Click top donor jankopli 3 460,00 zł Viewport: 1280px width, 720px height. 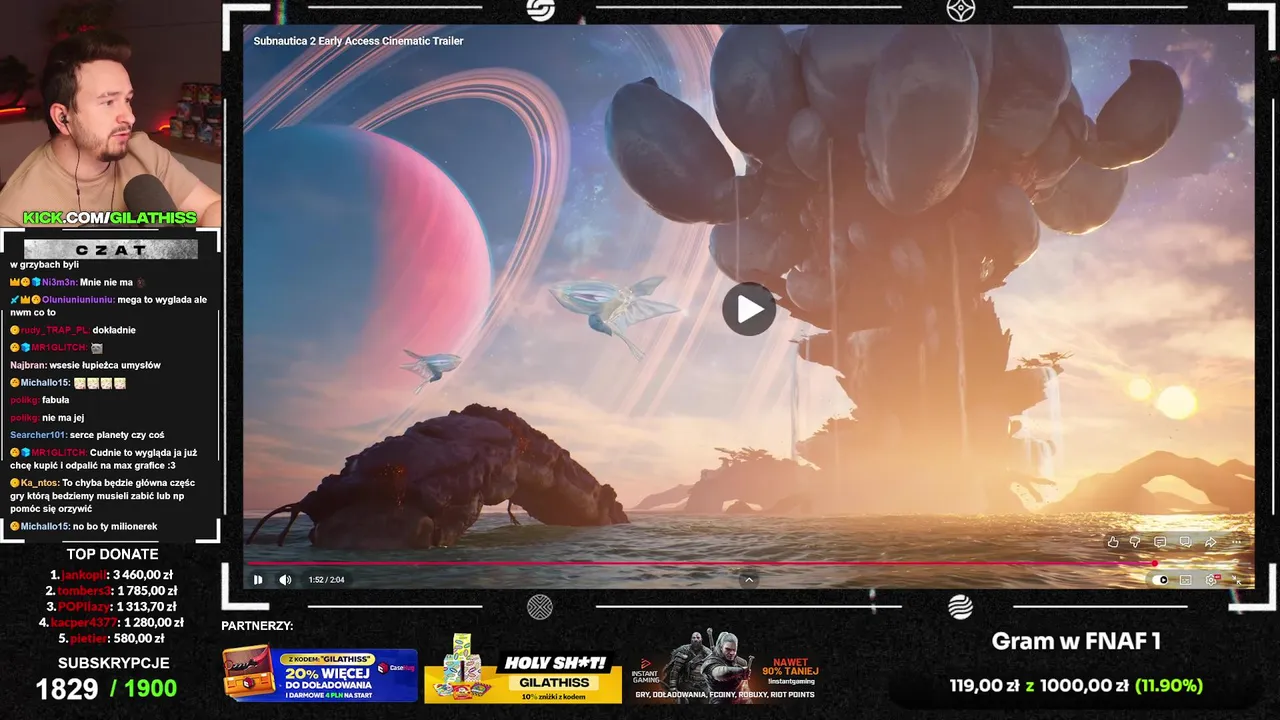coord(111,575)
